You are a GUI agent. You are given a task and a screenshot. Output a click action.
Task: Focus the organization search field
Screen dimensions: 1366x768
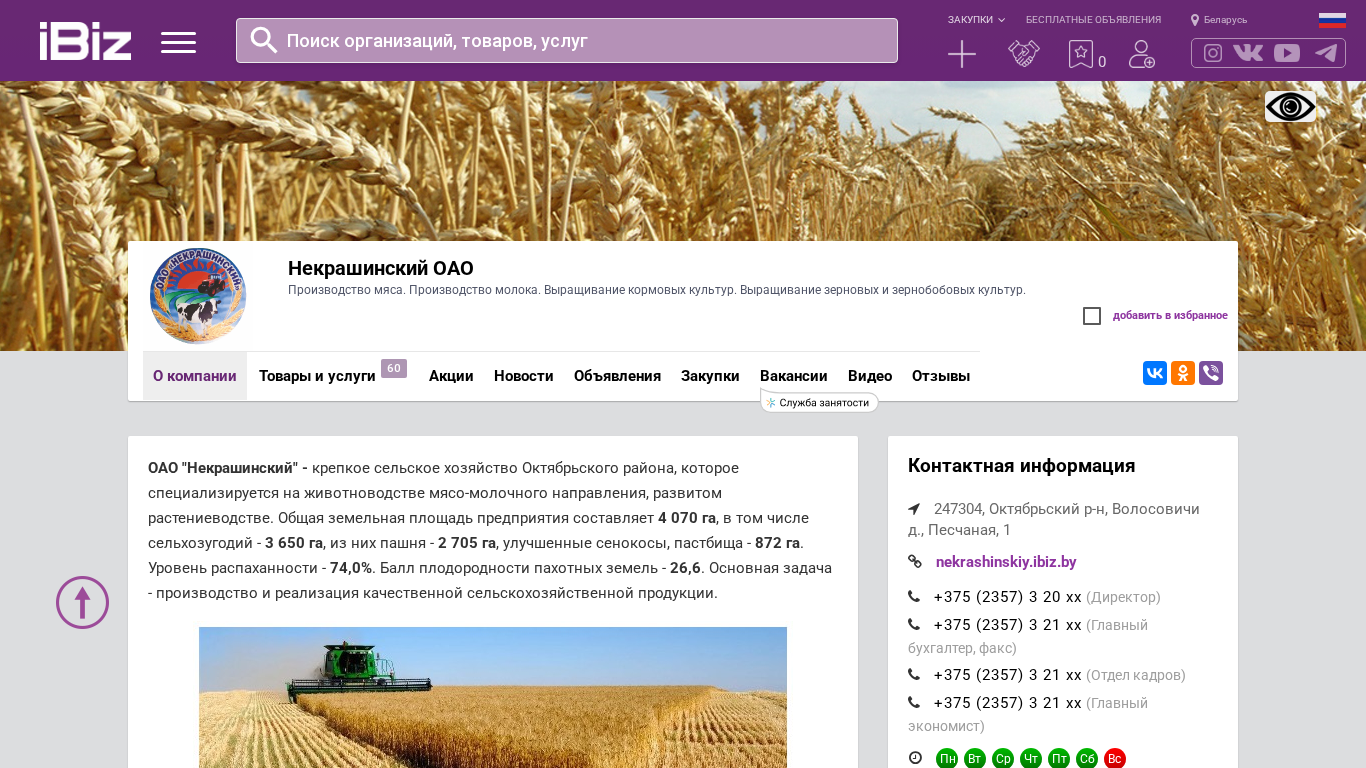click(567, 40)
